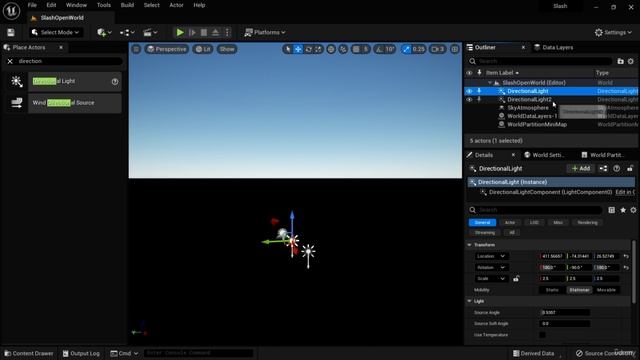Toggle rotation snap angle icon
This screenshot has height=360, width=640.
(x=379, y=49)
